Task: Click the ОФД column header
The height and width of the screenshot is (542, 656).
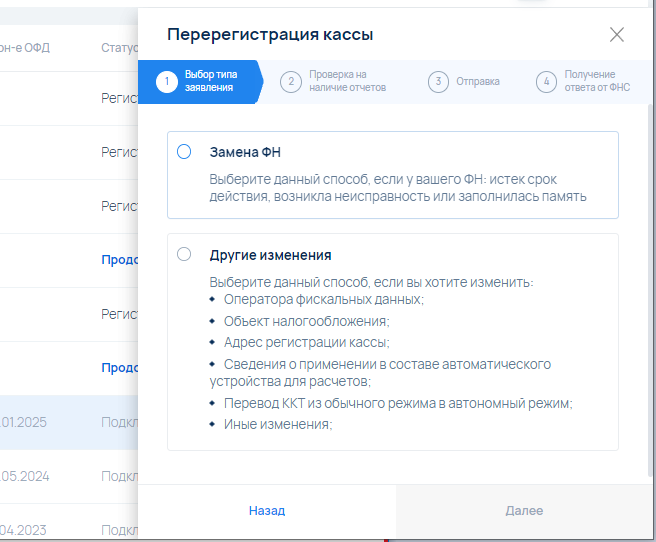Action: click(30, 47)
